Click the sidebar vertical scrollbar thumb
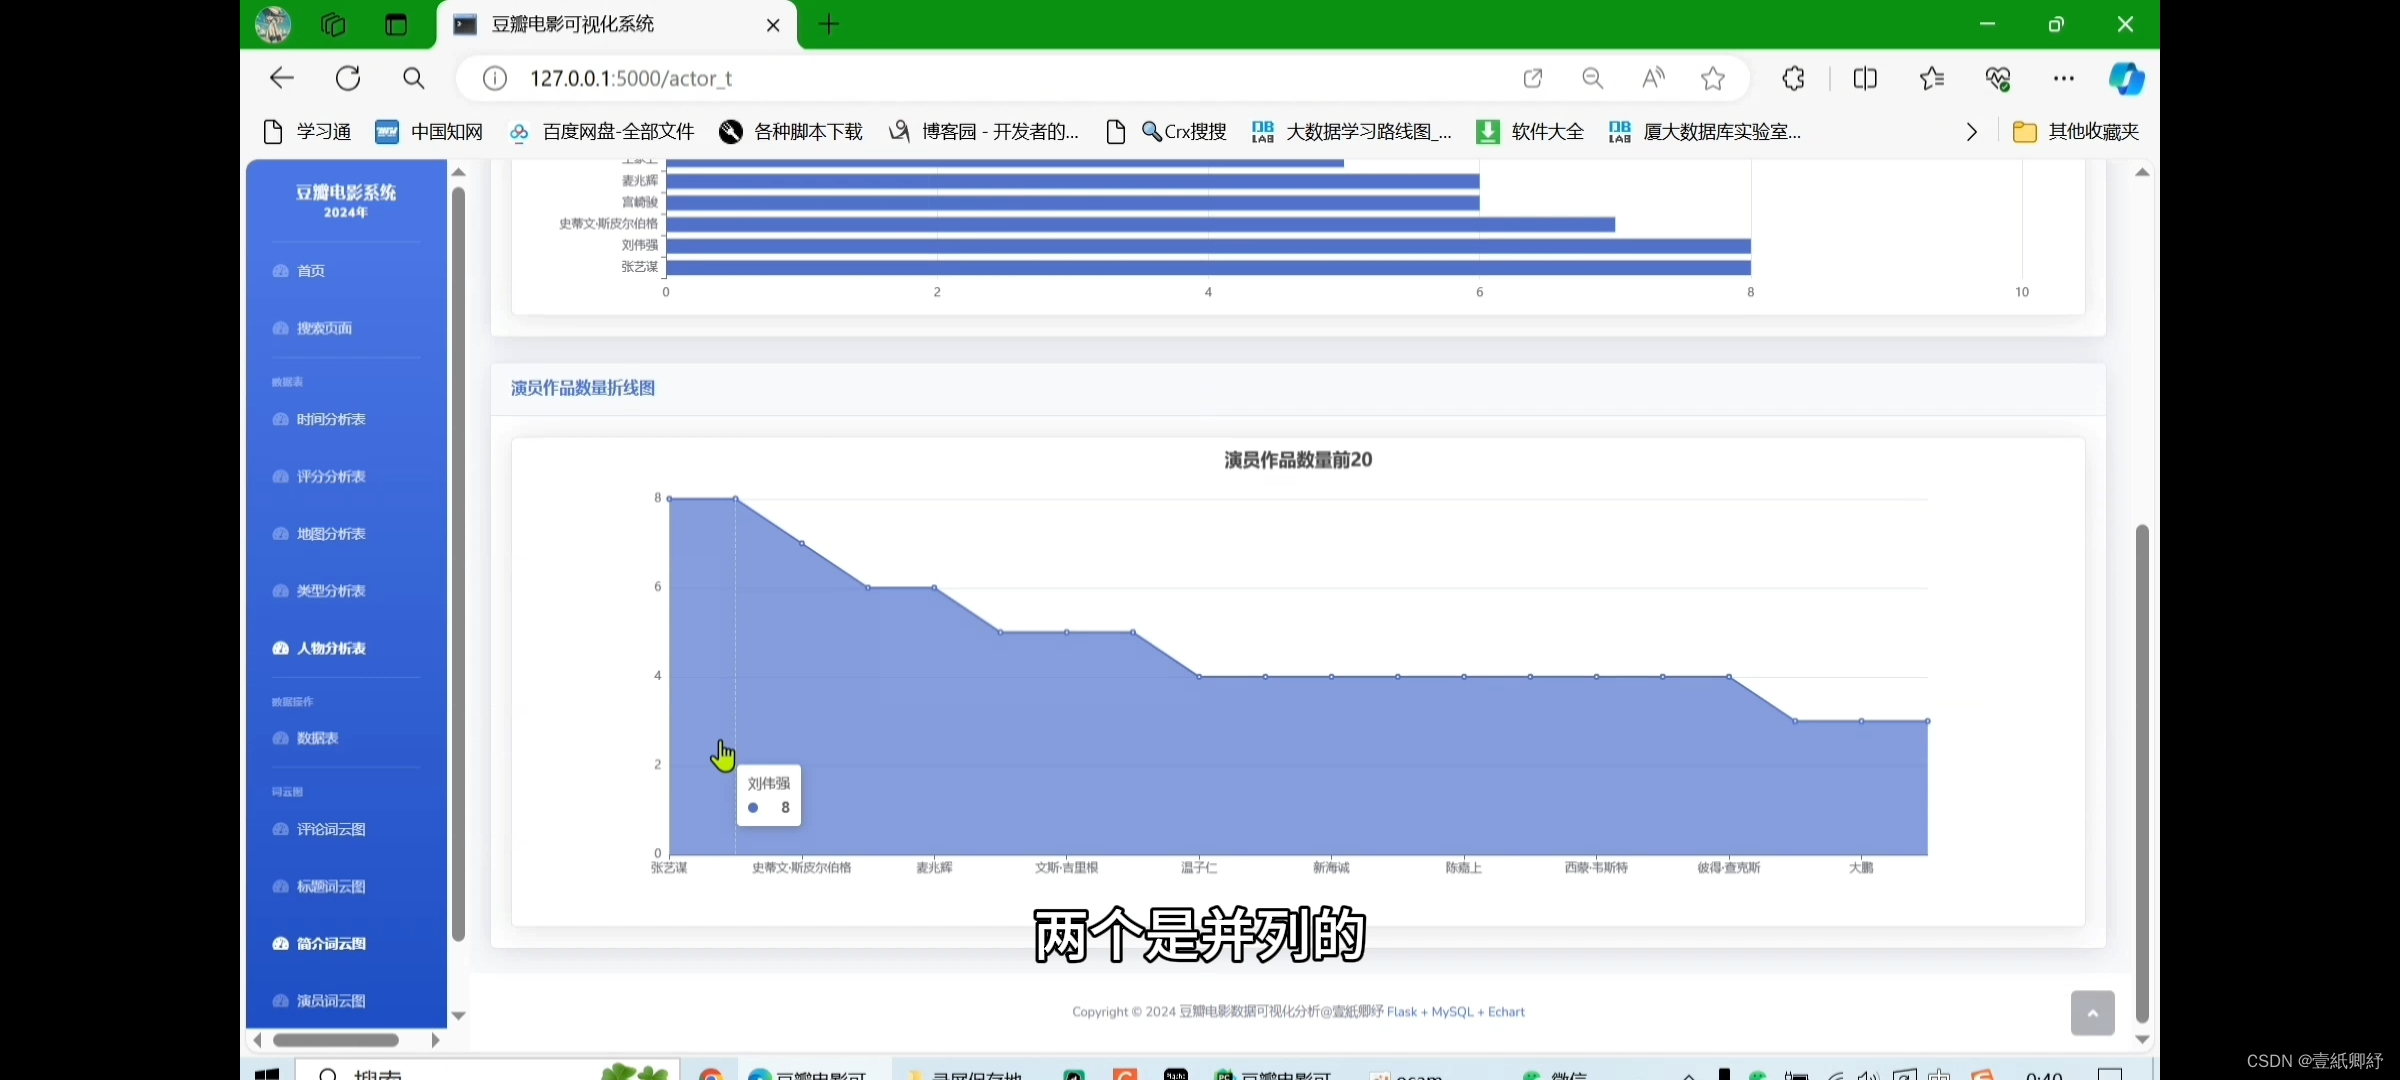Image resolution: width=2400 pixels, height=1080 pixels. [458, 565]
